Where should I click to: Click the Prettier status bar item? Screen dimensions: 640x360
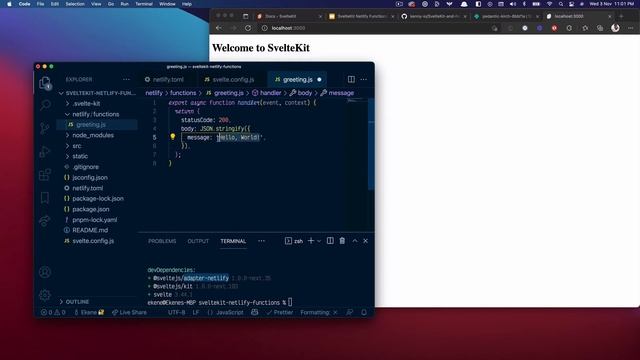[280, 312]
